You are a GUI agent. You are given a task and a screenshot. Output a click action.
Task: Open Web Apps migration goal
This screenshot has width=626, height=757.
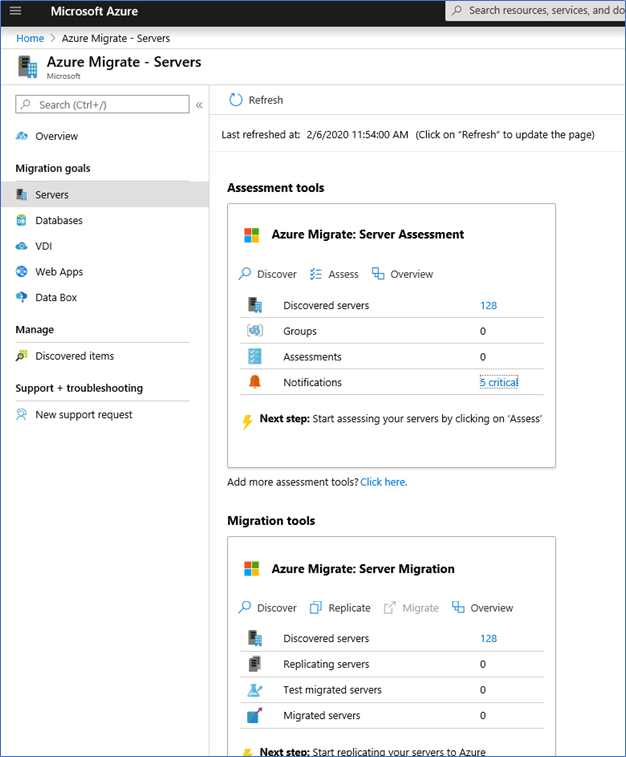(x=59, y=272)
